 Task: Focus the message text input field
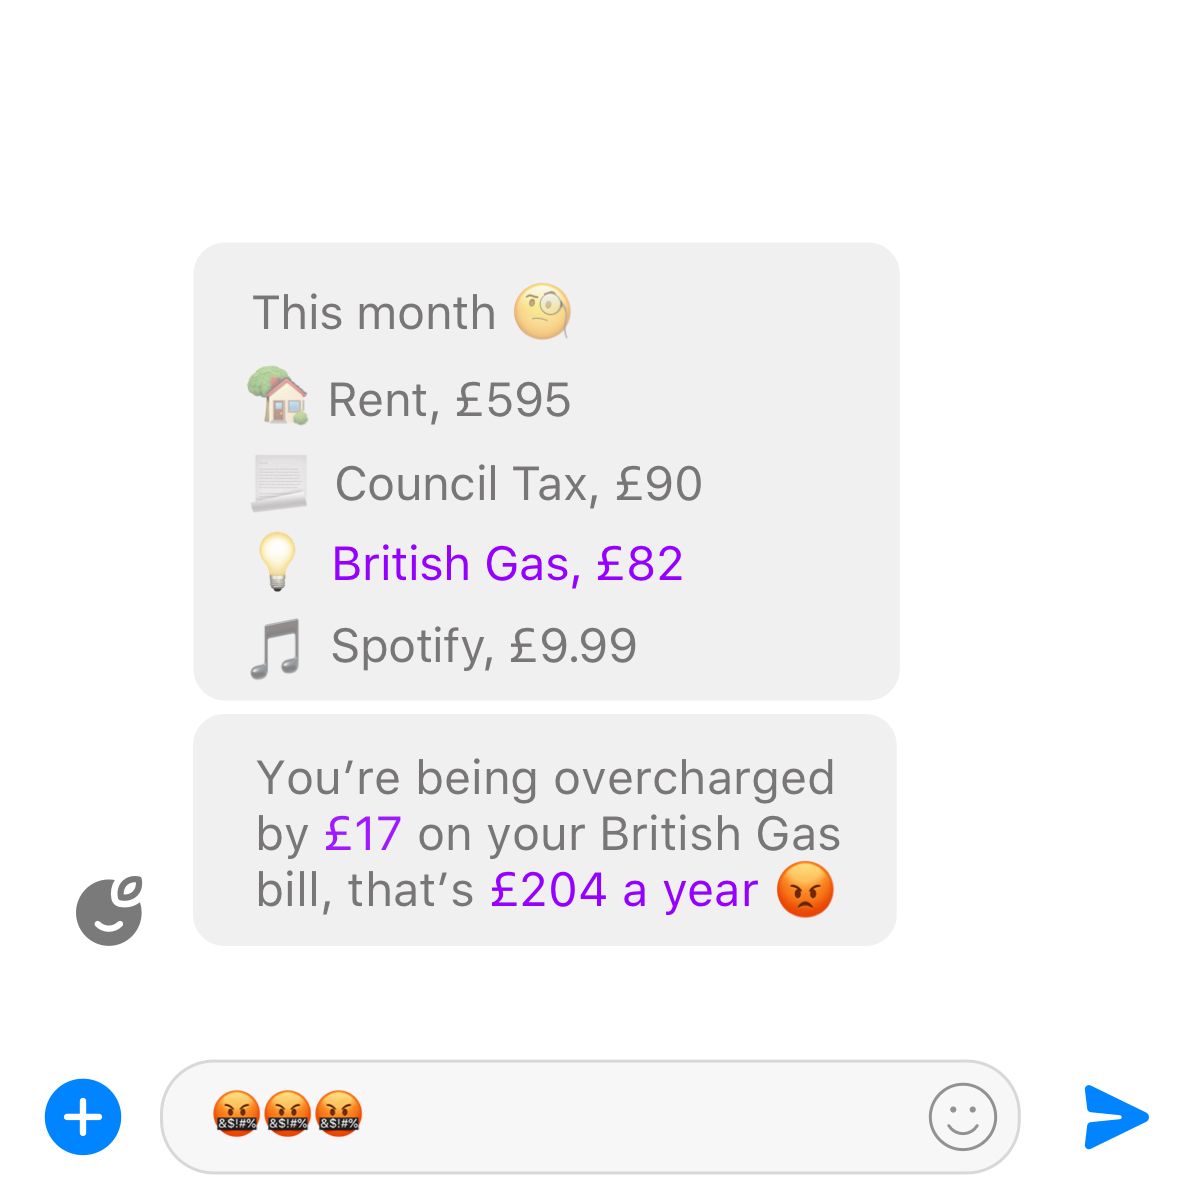click(x=590, y=1117)
